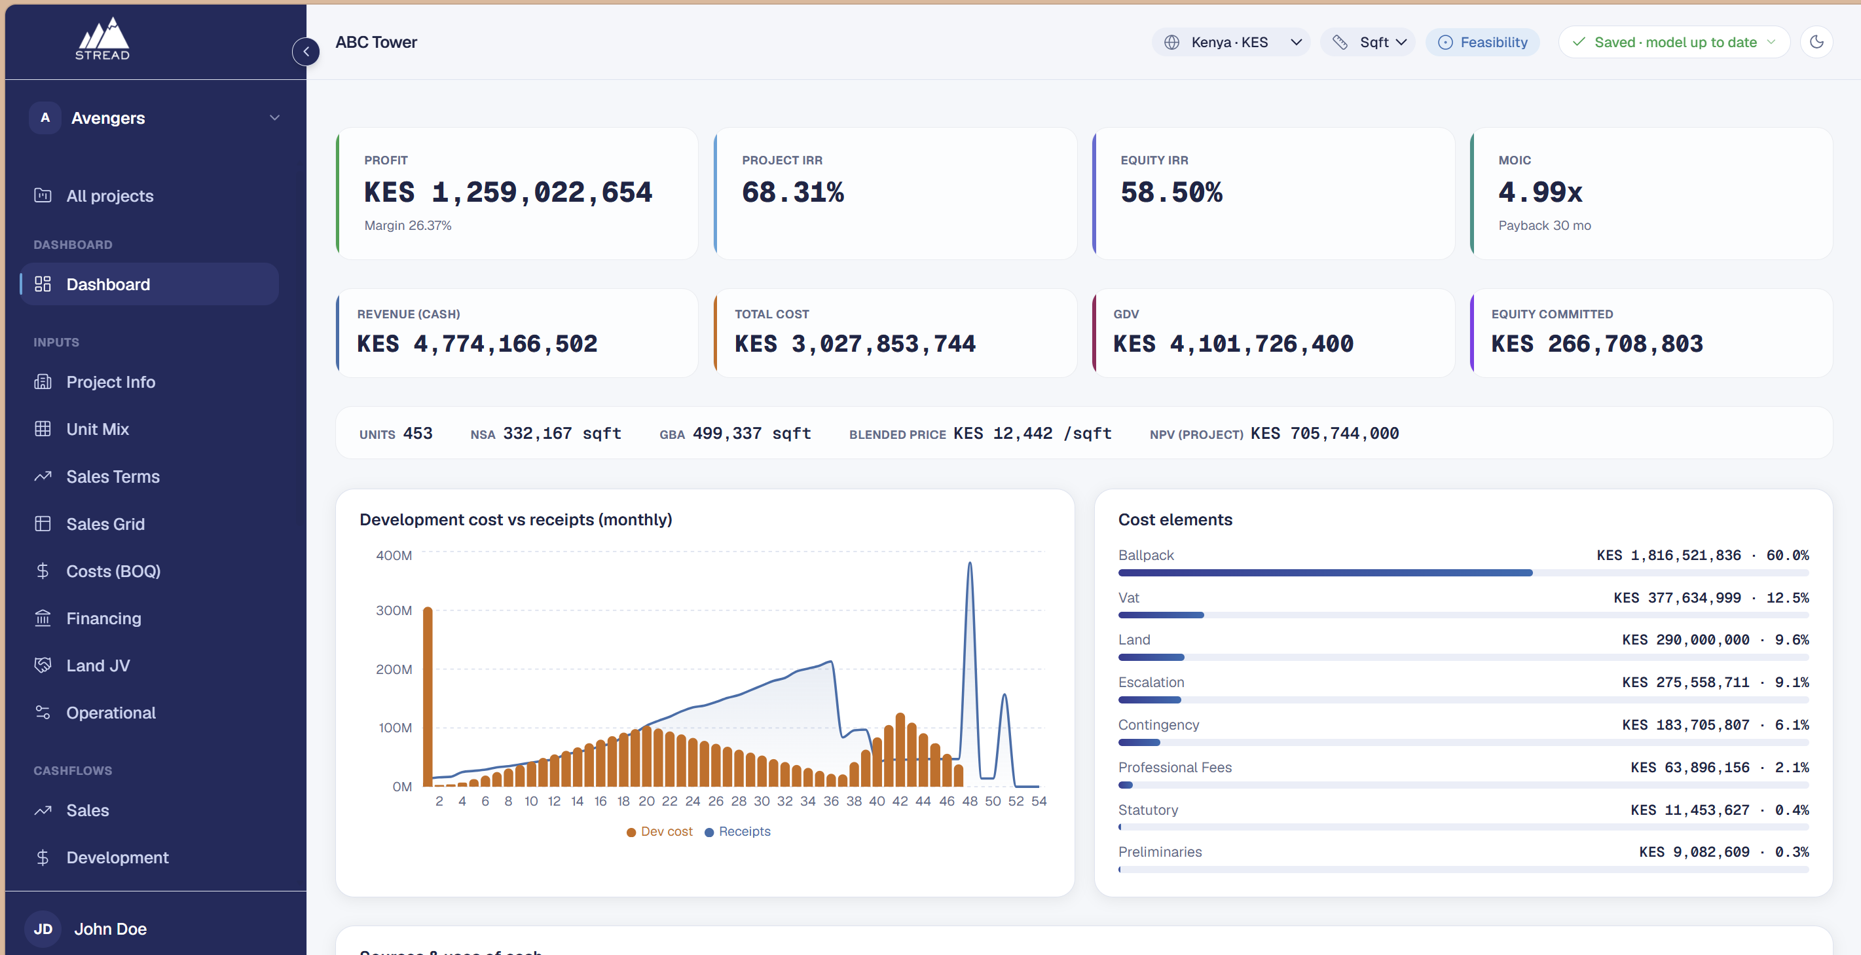Click the Statutory cost row label
This screenshot has width=1861, height=955.
[x=1148, y=810]
